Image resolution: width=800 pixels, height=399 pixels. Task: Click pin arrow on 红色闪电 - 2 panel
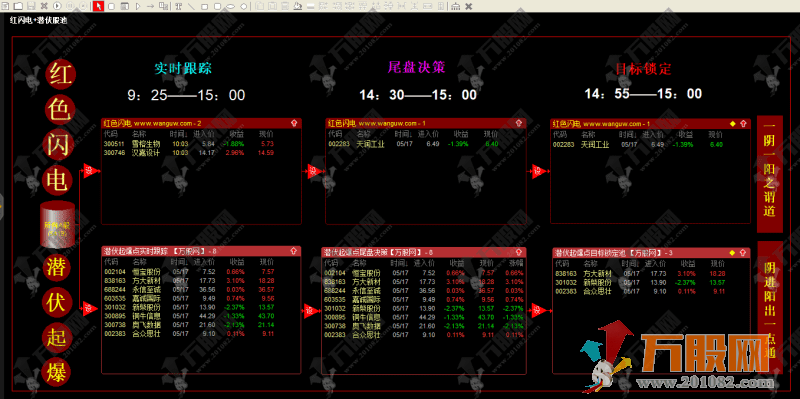point(294,123)
